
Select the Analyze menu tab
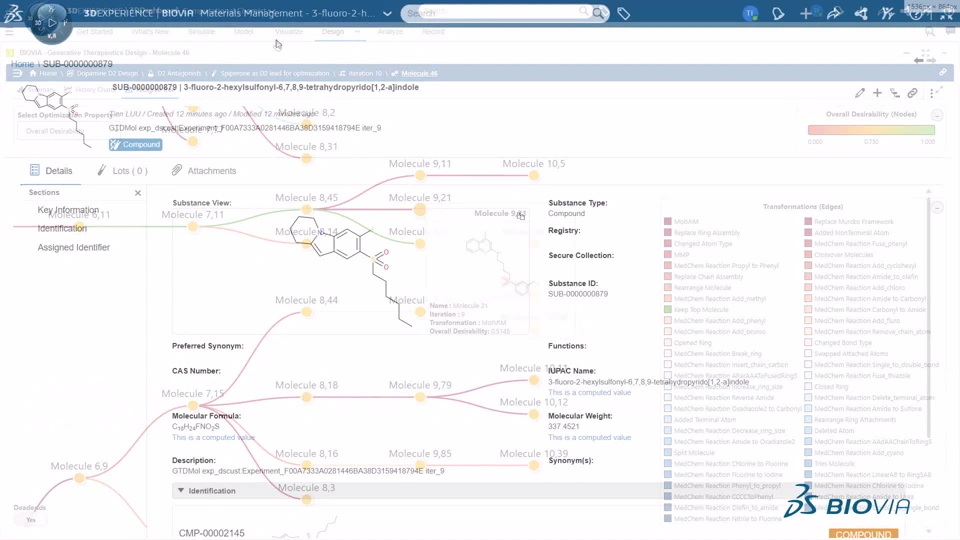coord(390,31)
